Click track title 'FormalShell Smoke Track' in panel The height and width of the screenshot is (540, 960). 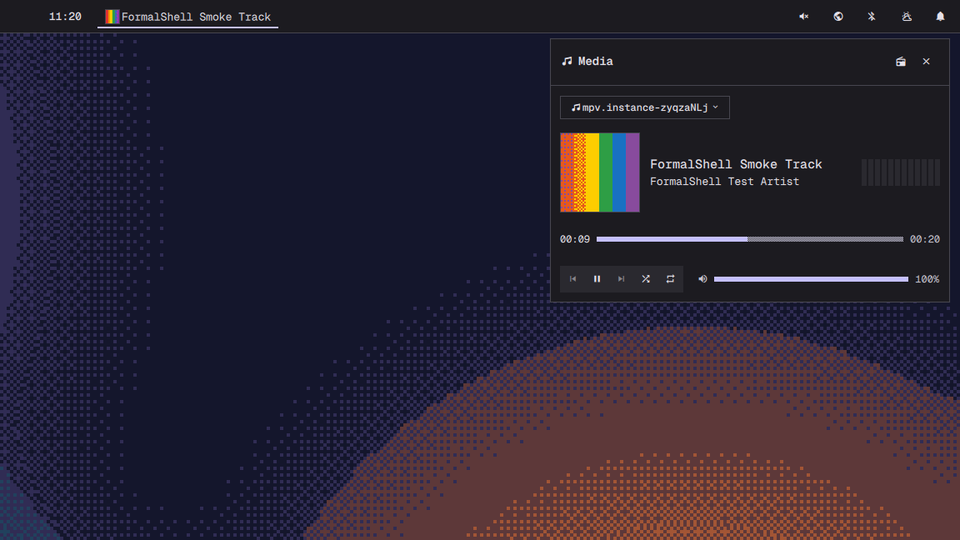pyautogui.click(x=736, y=164)
